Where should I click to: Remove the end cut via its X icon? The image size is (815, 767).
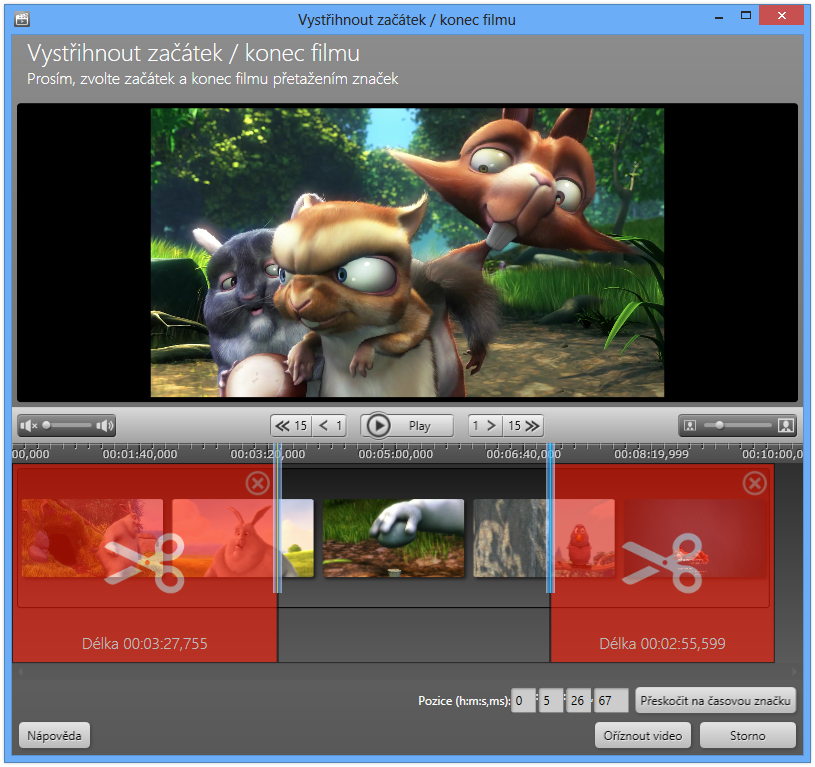[755, 484]
